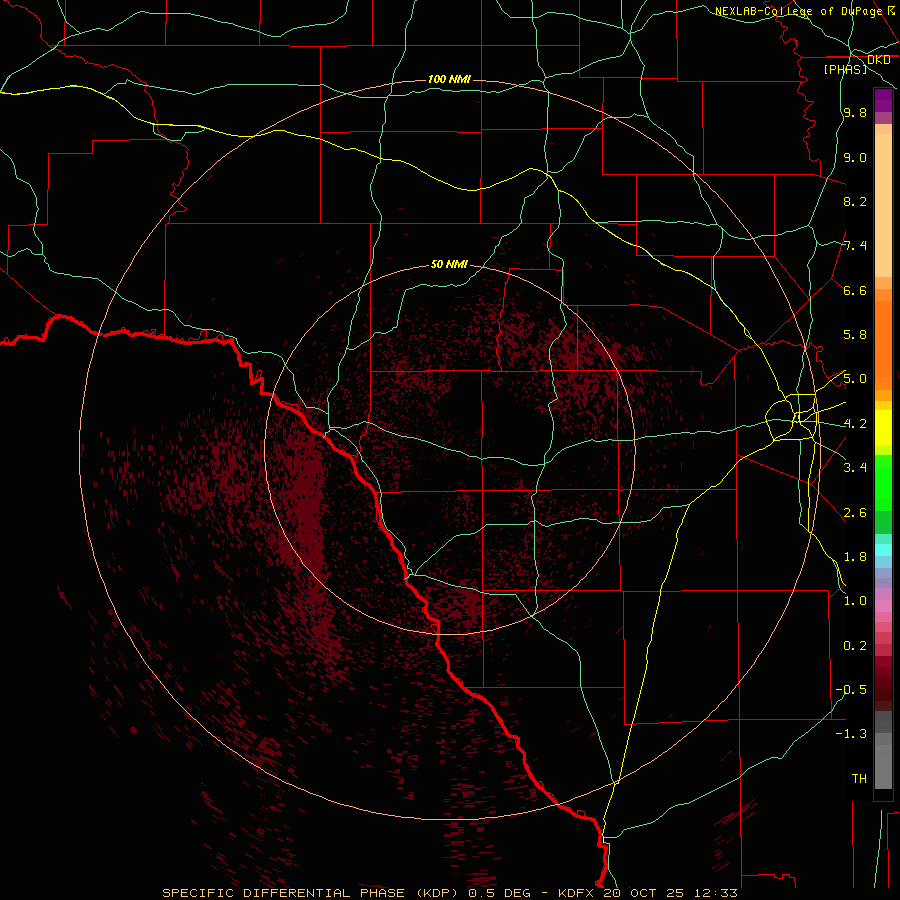Viewport: 900px width, 900px height.
Task: Click the -1.3 value on the color scale
Action: tap(852, 734)
